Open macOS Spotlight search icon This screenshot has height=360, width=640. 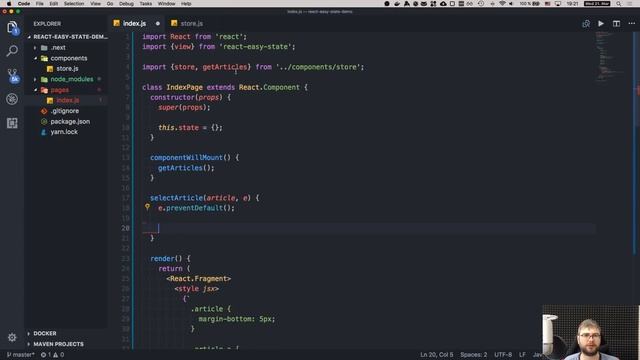pos(619,4)
